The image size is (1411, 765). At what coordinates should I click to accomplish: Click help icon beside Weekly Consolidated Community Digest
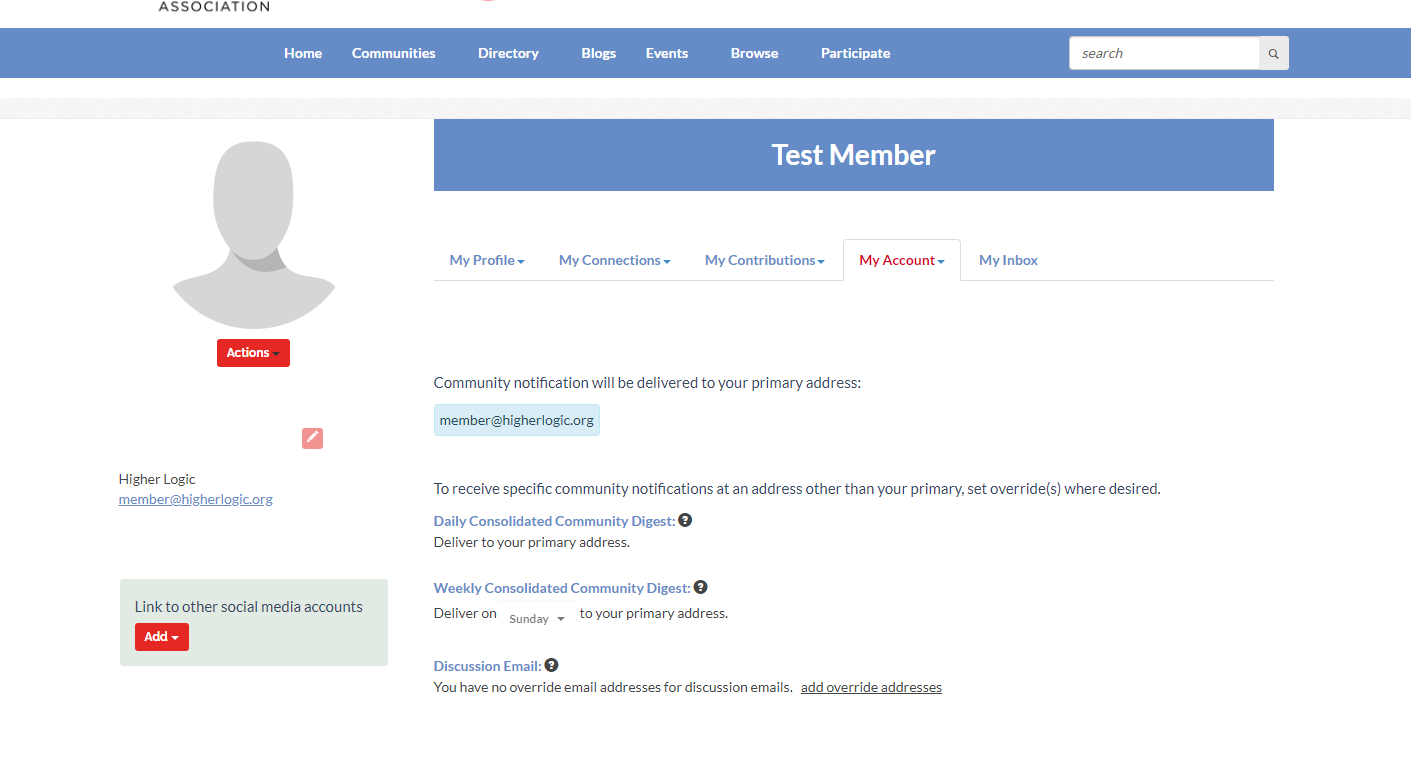(700, 587)
